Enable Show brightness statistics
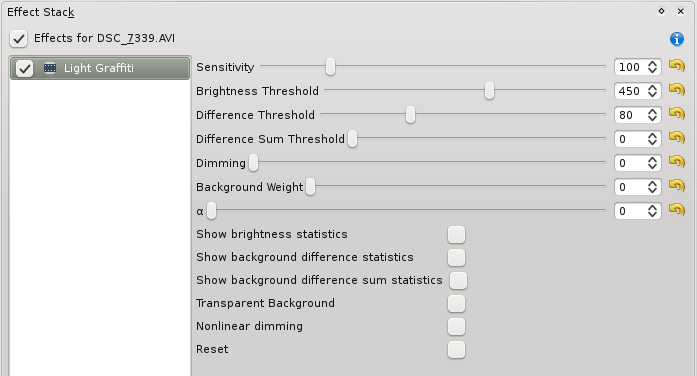The width and height of the screenshot is (697, 376). click(x=457, y=235)
